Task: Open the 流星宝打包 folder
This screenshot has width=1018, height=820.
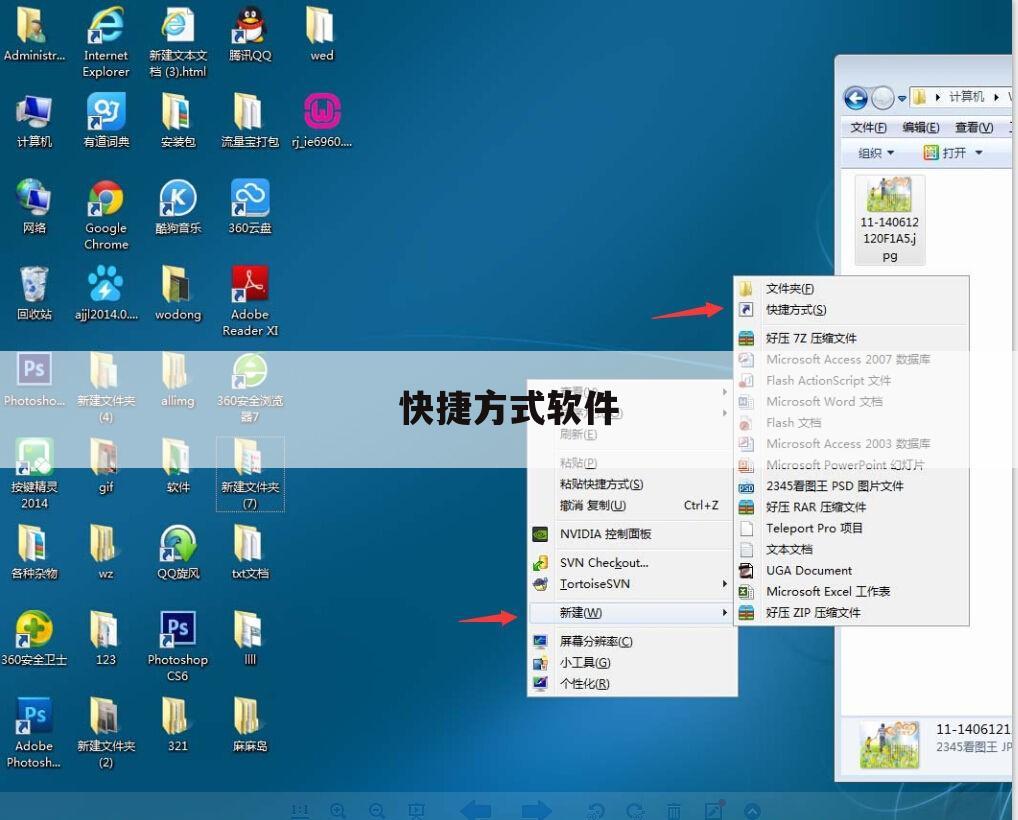Action: point(250,121)
